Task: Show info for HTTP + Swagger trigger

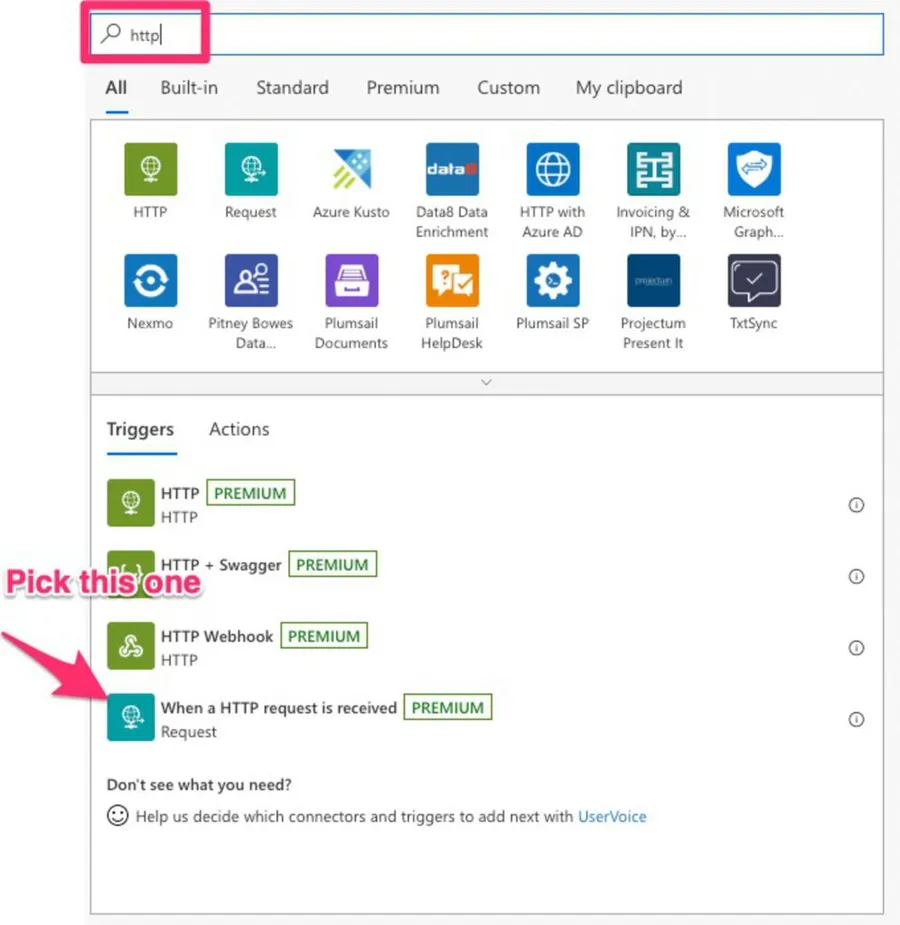Action: coord(856,577)
